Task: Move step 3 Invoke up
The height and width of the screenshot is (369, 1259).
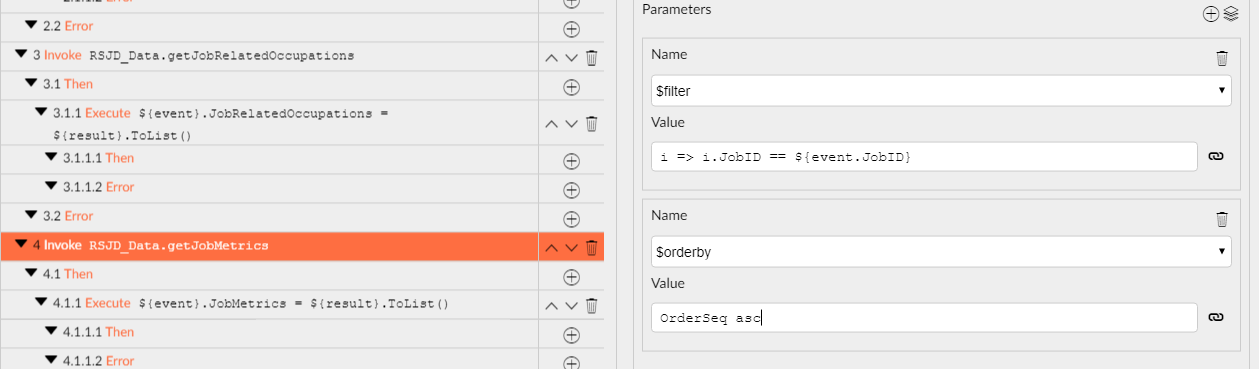Action: pos(551,58)
